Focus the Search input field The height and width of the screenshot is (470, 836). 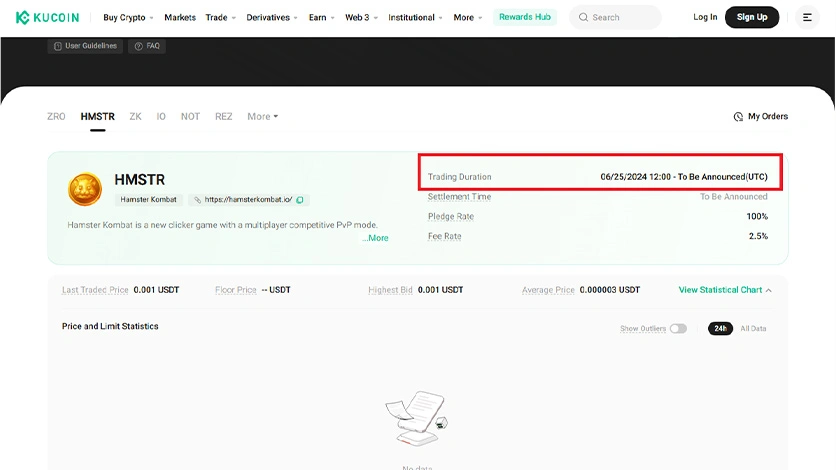615,18
